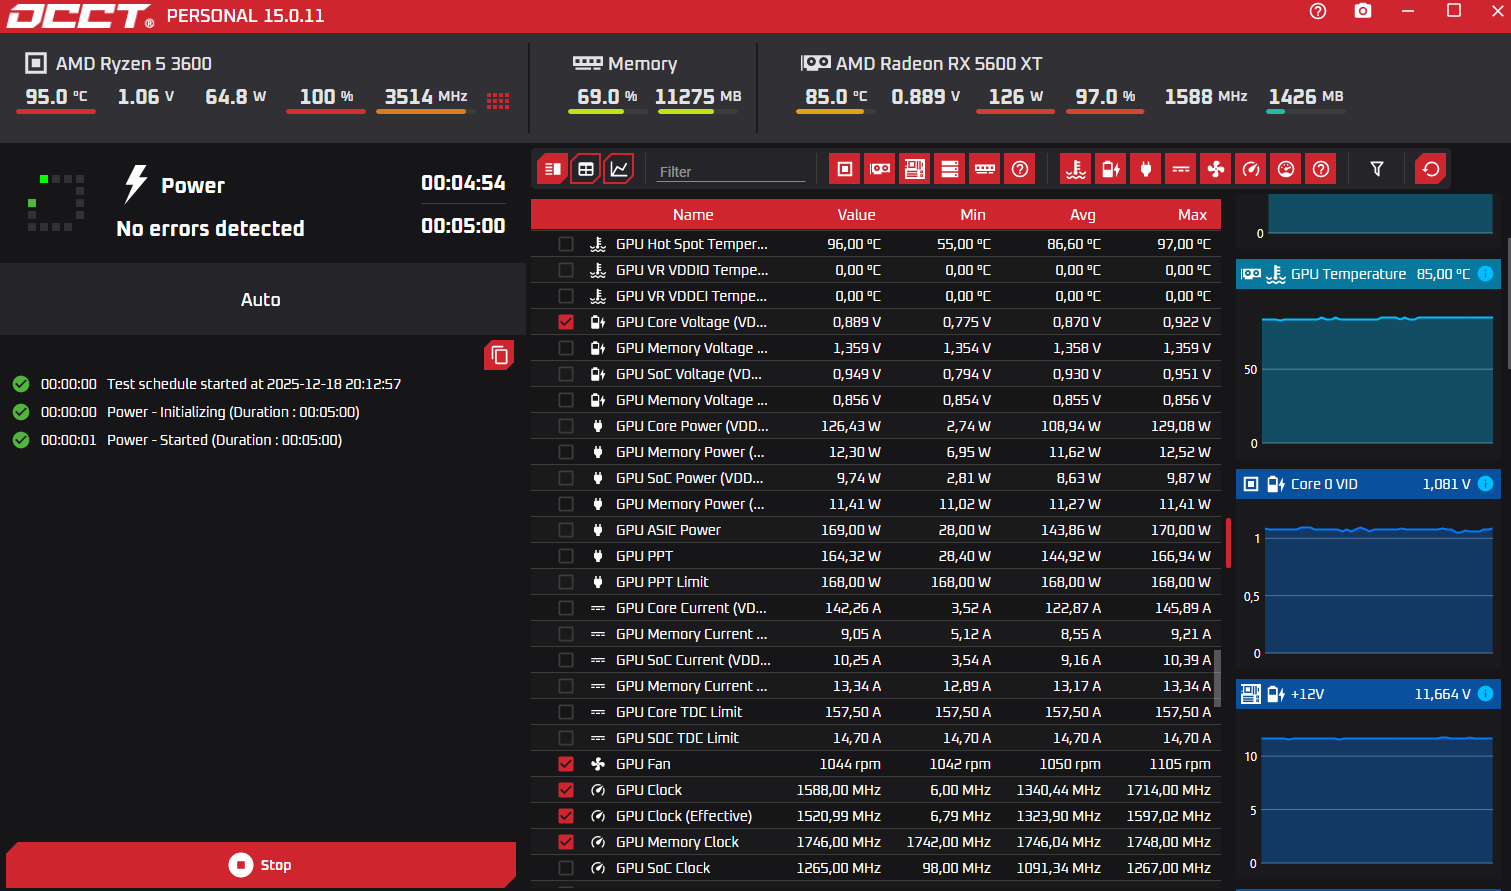Screen dimensions: 1511x891
Task: Check the GPU PPT 164,32 W checkbox
Action: tap(566, 556)
